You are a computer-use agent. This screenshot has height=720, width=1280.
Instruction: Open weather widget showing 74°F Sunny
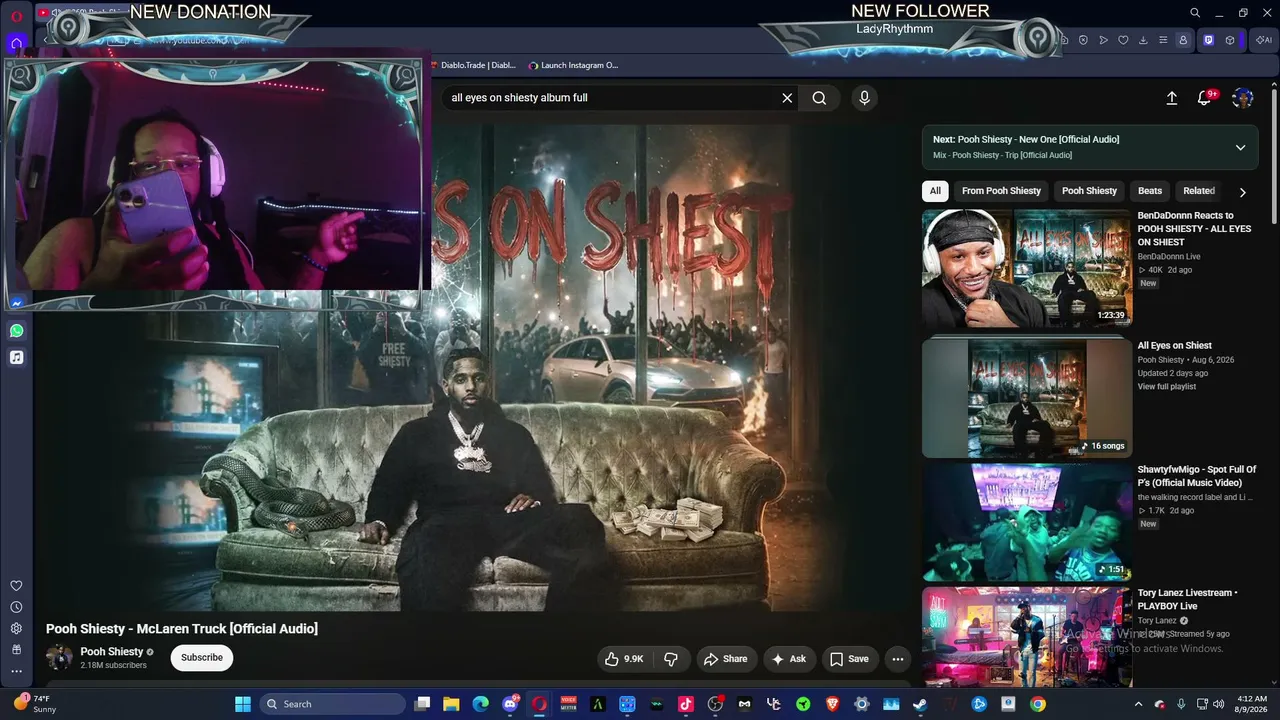(x=35, y=704)
